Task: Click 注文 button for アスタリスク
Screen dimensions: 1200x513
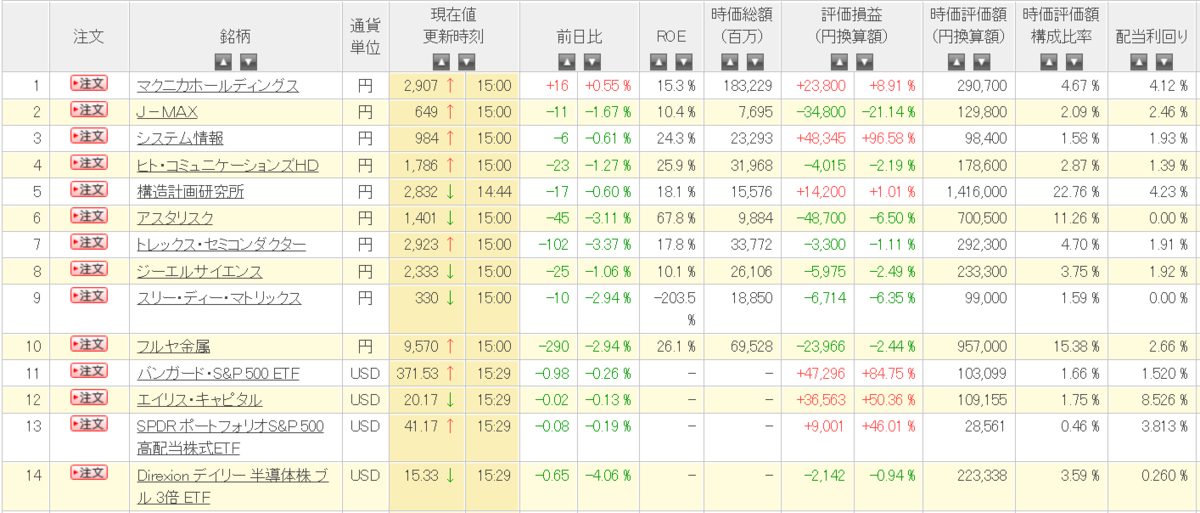Action: click(88, 217)
